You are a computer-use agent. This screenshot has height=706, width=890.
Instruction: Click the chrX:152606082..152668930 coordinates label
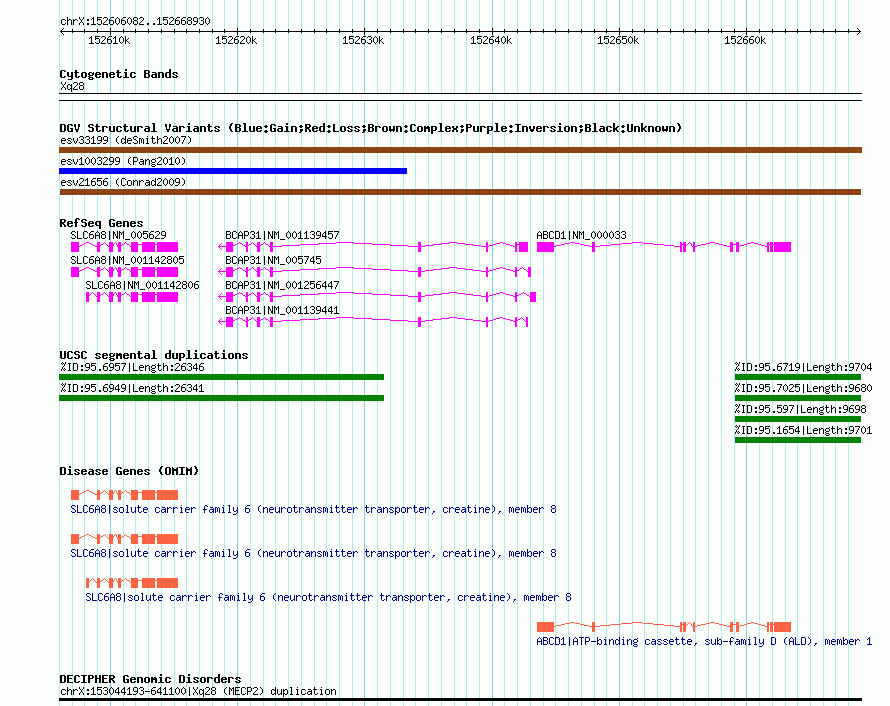[x=135, y=21]
